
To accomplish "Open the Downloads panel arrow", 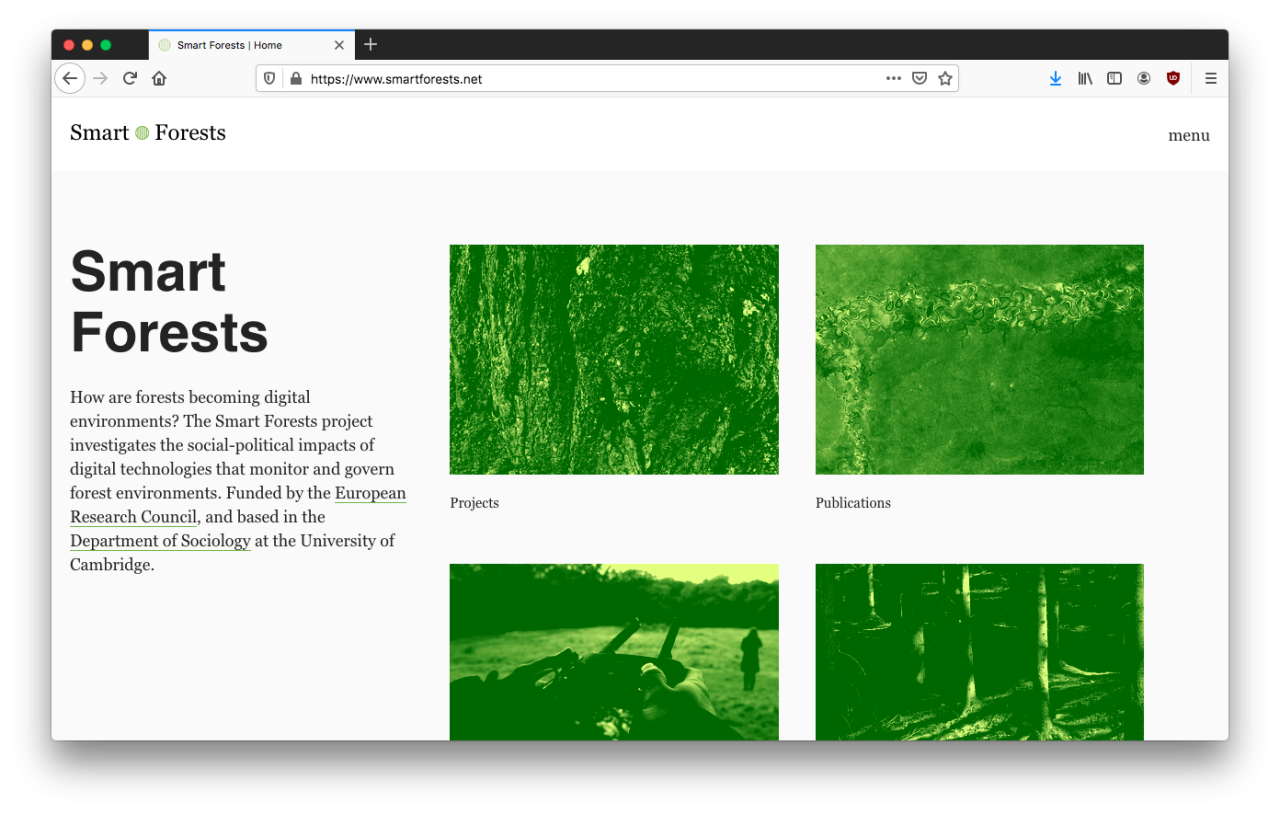I will (x=1055, y=79).
